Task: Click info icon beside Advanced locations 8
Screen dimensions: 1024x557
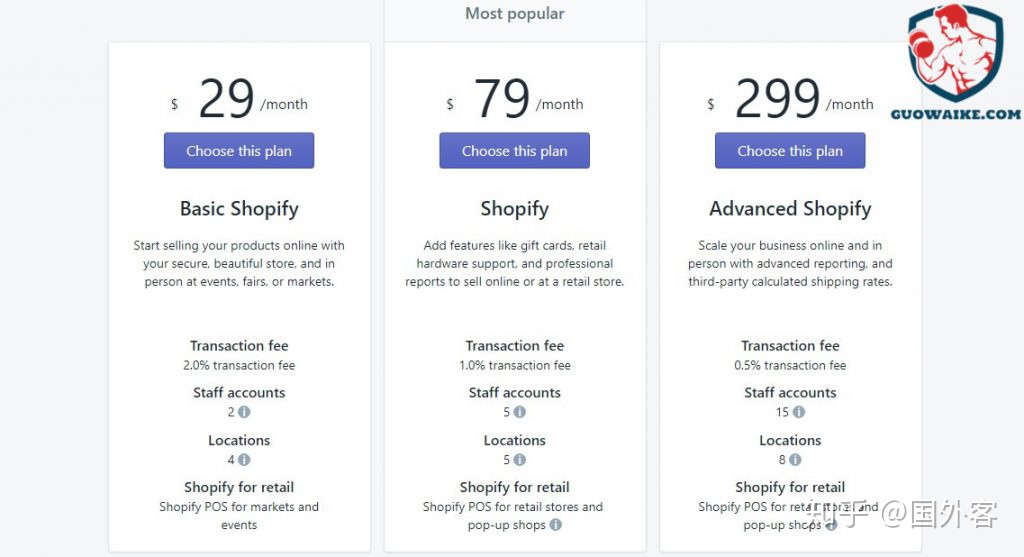Action: [795, 460]
